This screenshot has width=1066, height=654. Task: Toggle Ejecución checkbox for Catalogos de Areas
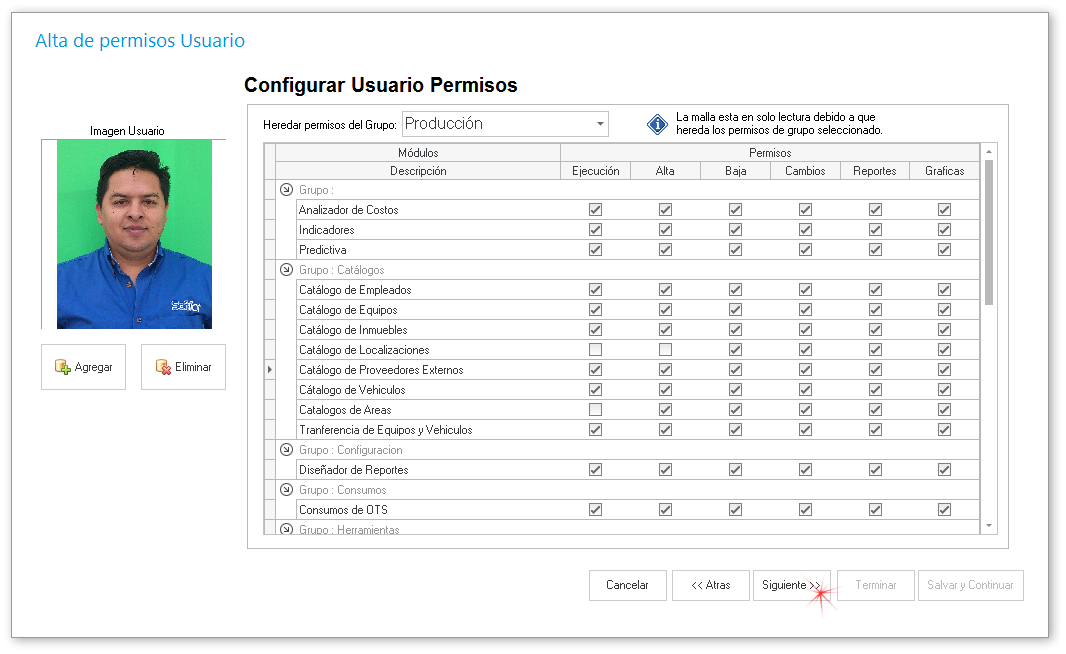[595, 410]
